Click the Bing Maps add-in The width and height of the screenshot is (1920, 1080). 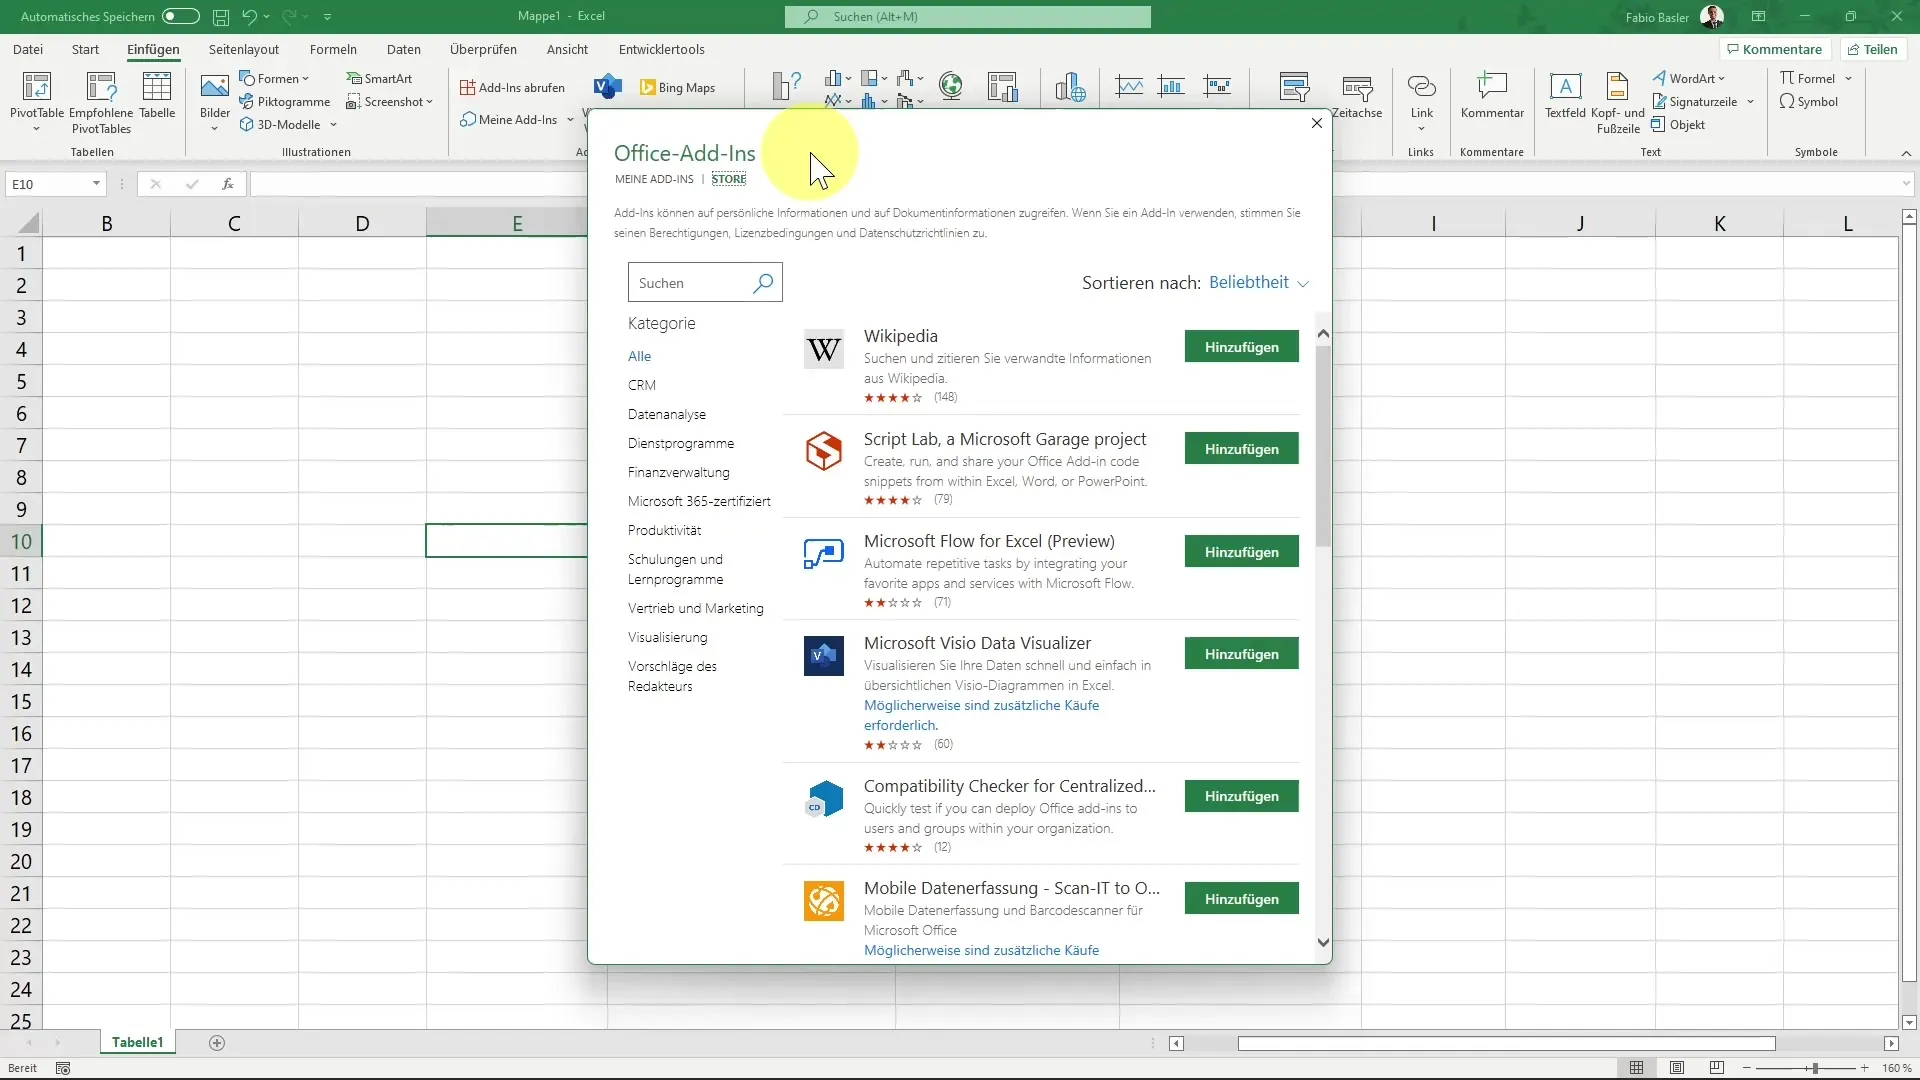[x=677, y=87]
